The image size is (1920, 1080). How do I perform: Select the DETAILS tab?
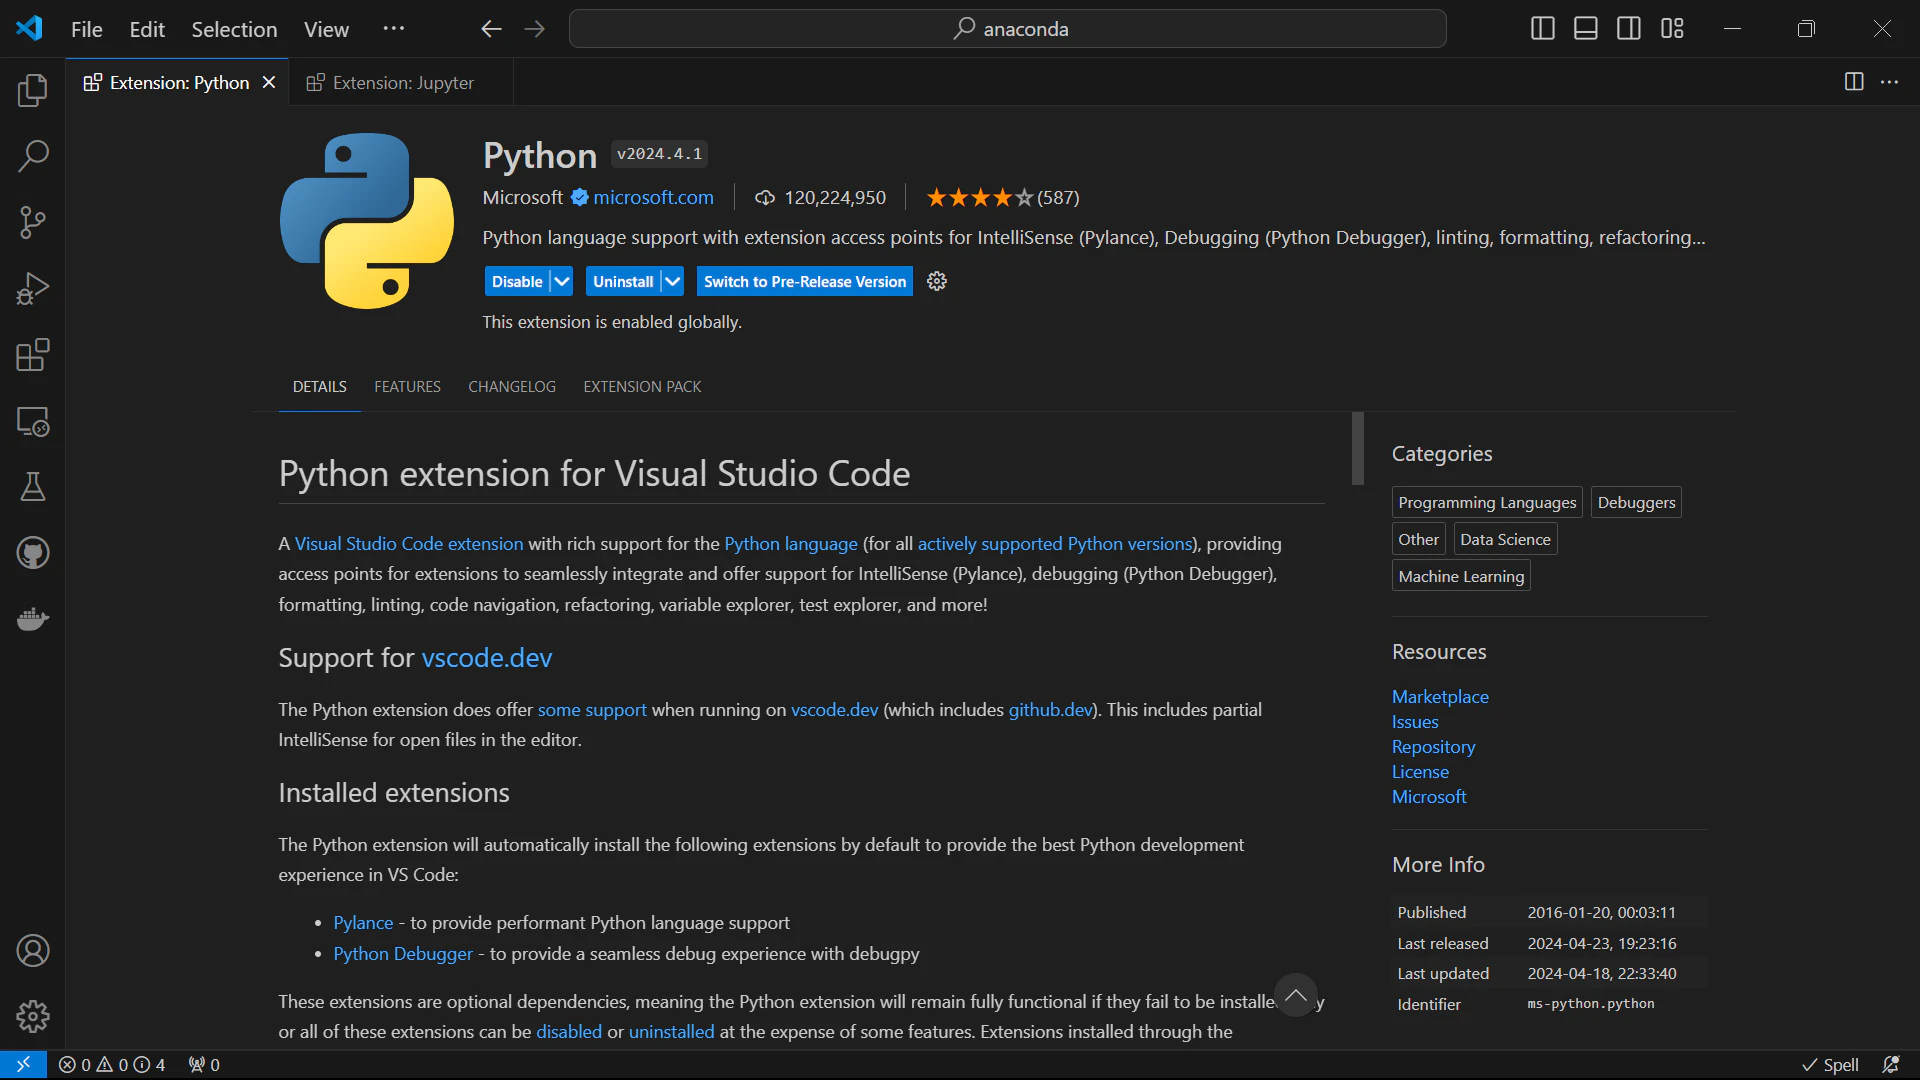(320, 387)
